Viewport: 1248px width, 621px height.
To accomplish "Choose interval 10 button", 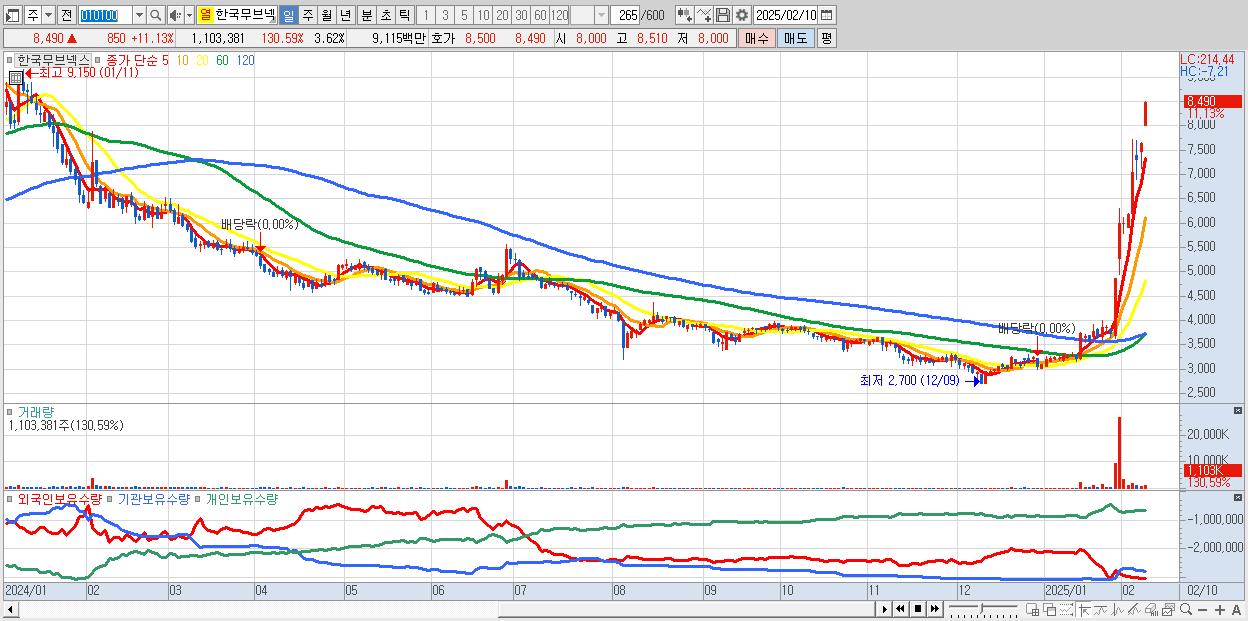I will (x=483, y=16).
